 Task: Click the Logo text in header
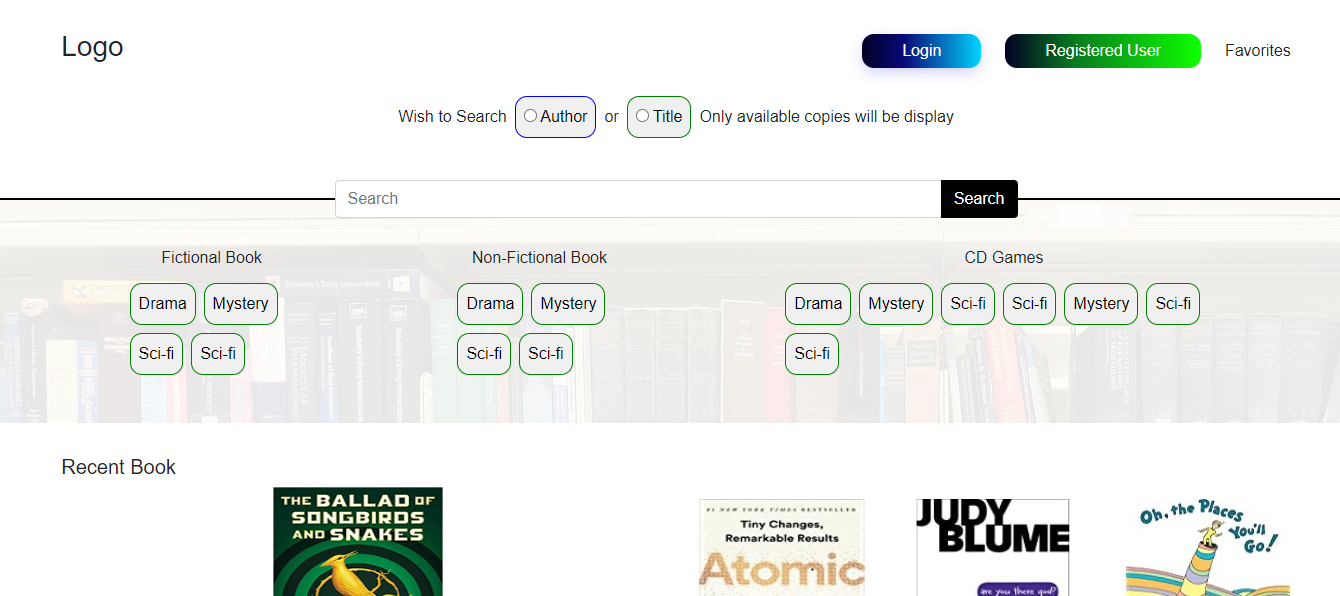coord(92,47)
